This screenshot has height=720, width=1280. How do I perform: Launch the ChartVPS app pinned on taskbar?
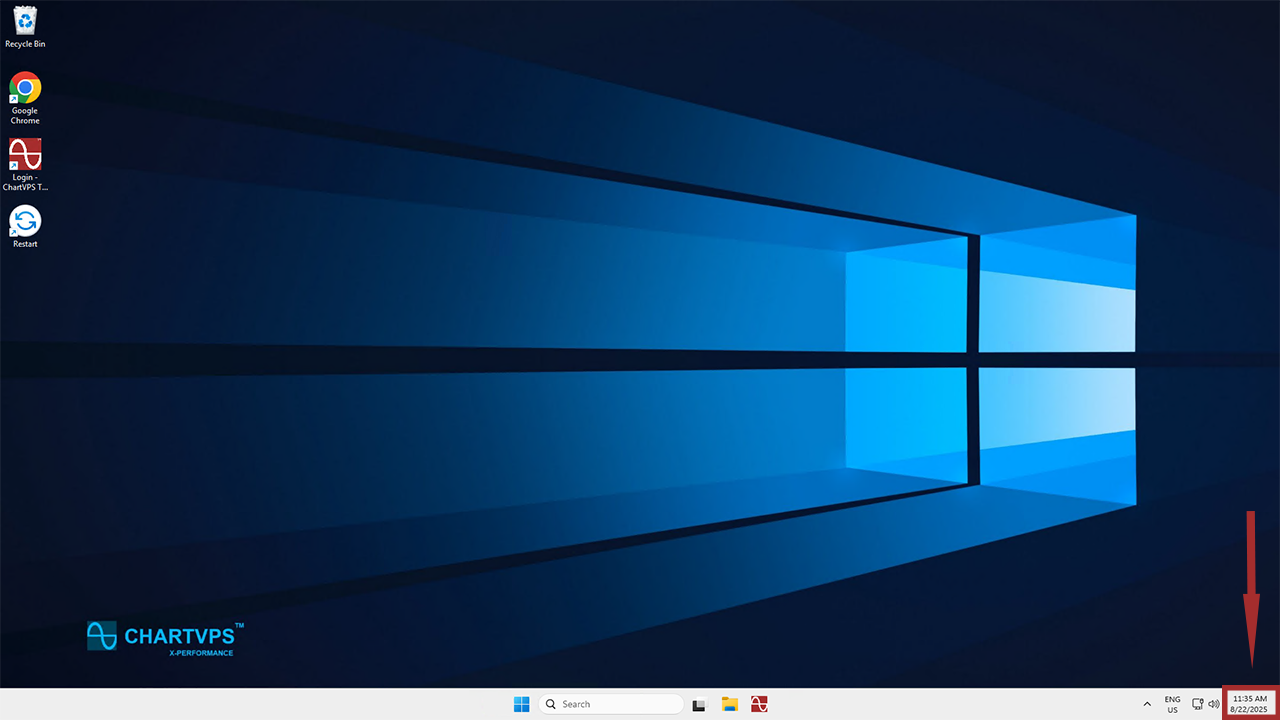(760, 704)
